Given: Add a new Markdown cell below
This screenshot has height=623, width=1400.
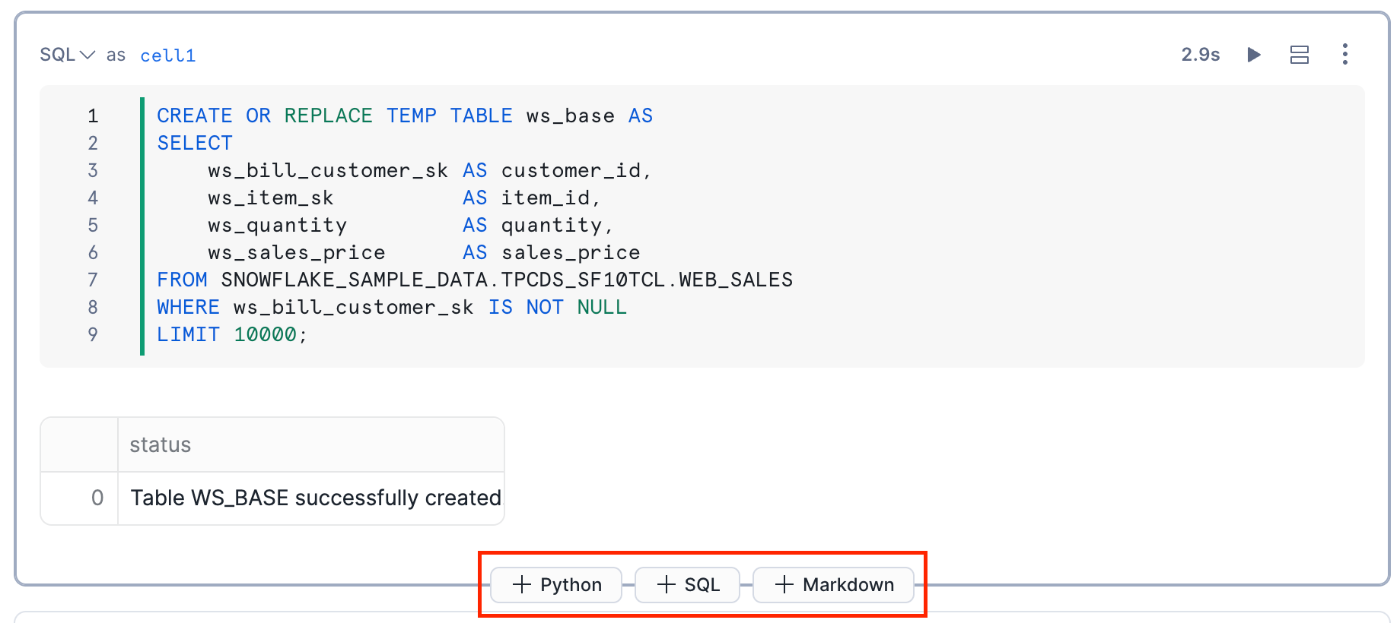Looking at the screenshot, I should [834, 585].
